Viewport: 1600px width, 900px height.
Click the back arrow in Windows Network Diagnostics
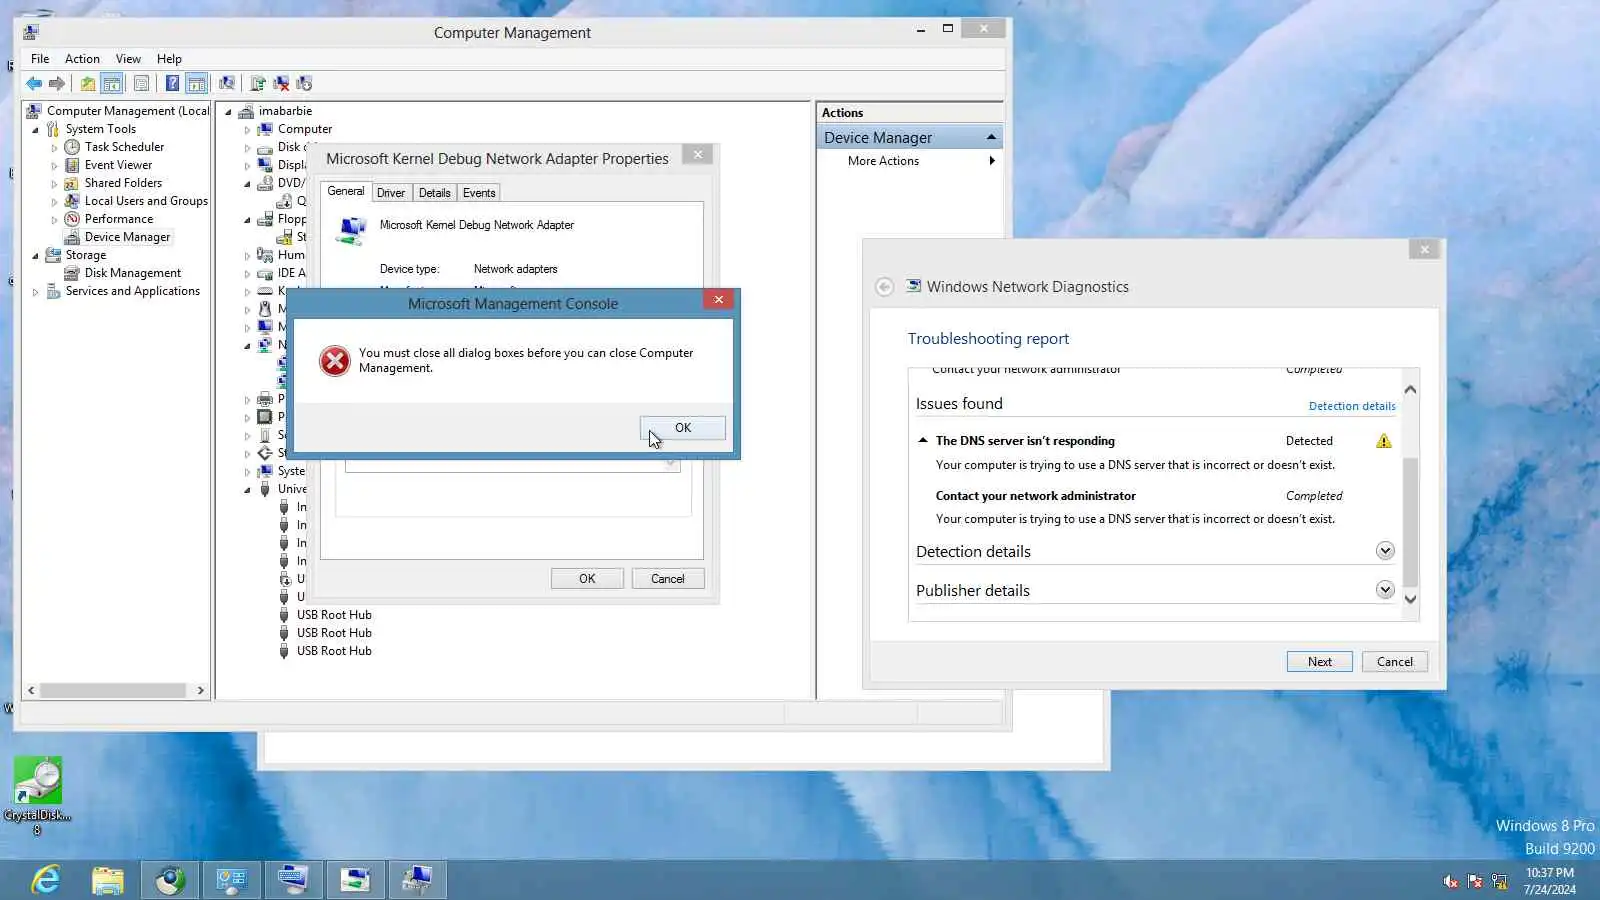884,287
